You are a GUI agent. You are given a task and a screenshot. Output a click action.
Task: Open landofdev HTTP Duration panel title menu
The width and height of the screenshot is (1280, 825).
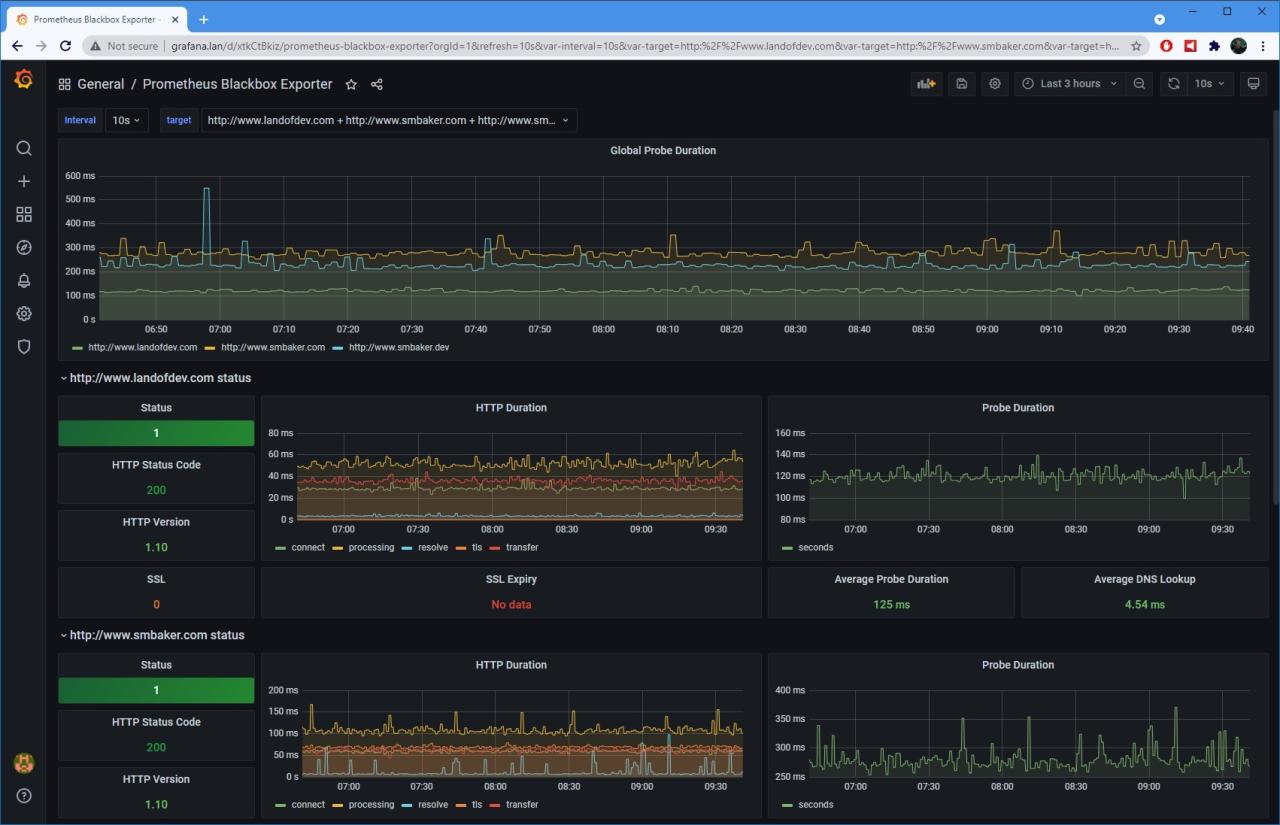click(511, 407)
